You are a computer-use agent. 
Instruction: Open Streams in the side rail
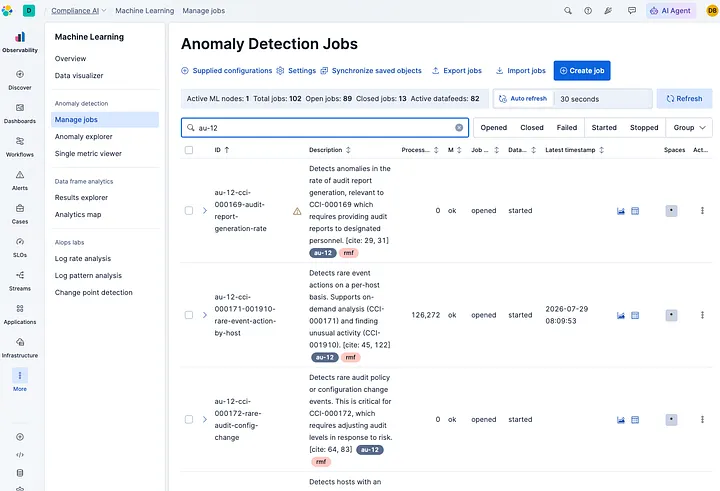(x=20, y=281)
